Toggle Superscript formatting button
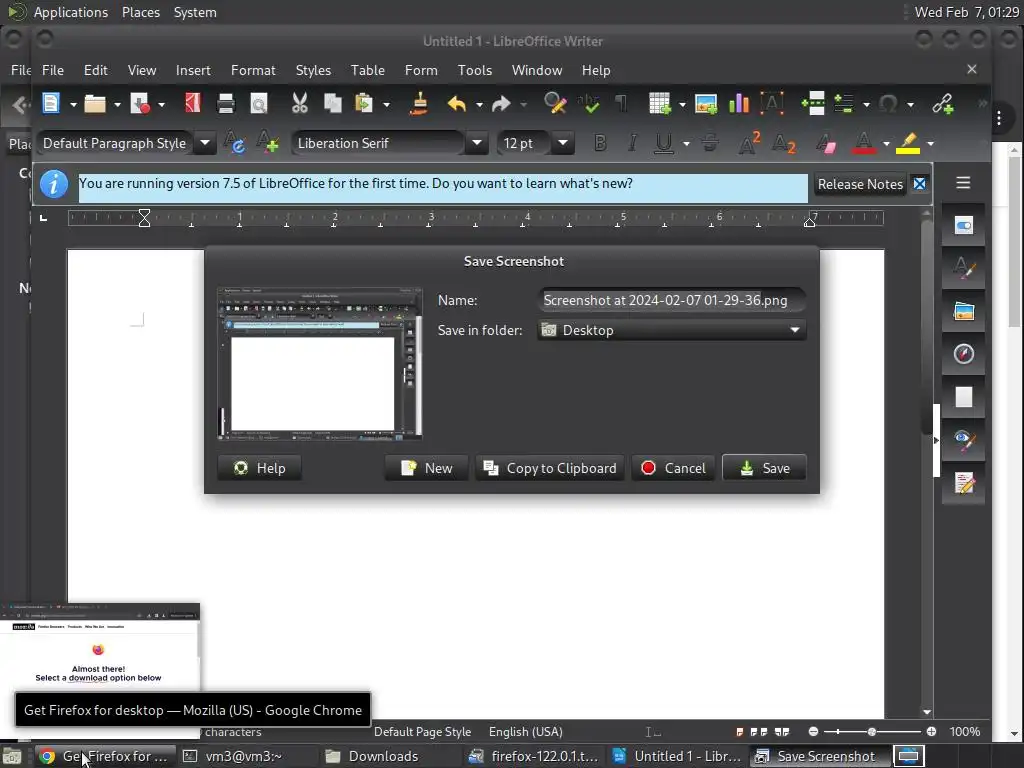This screenshot has width=1024, height=768. point(749,143)
